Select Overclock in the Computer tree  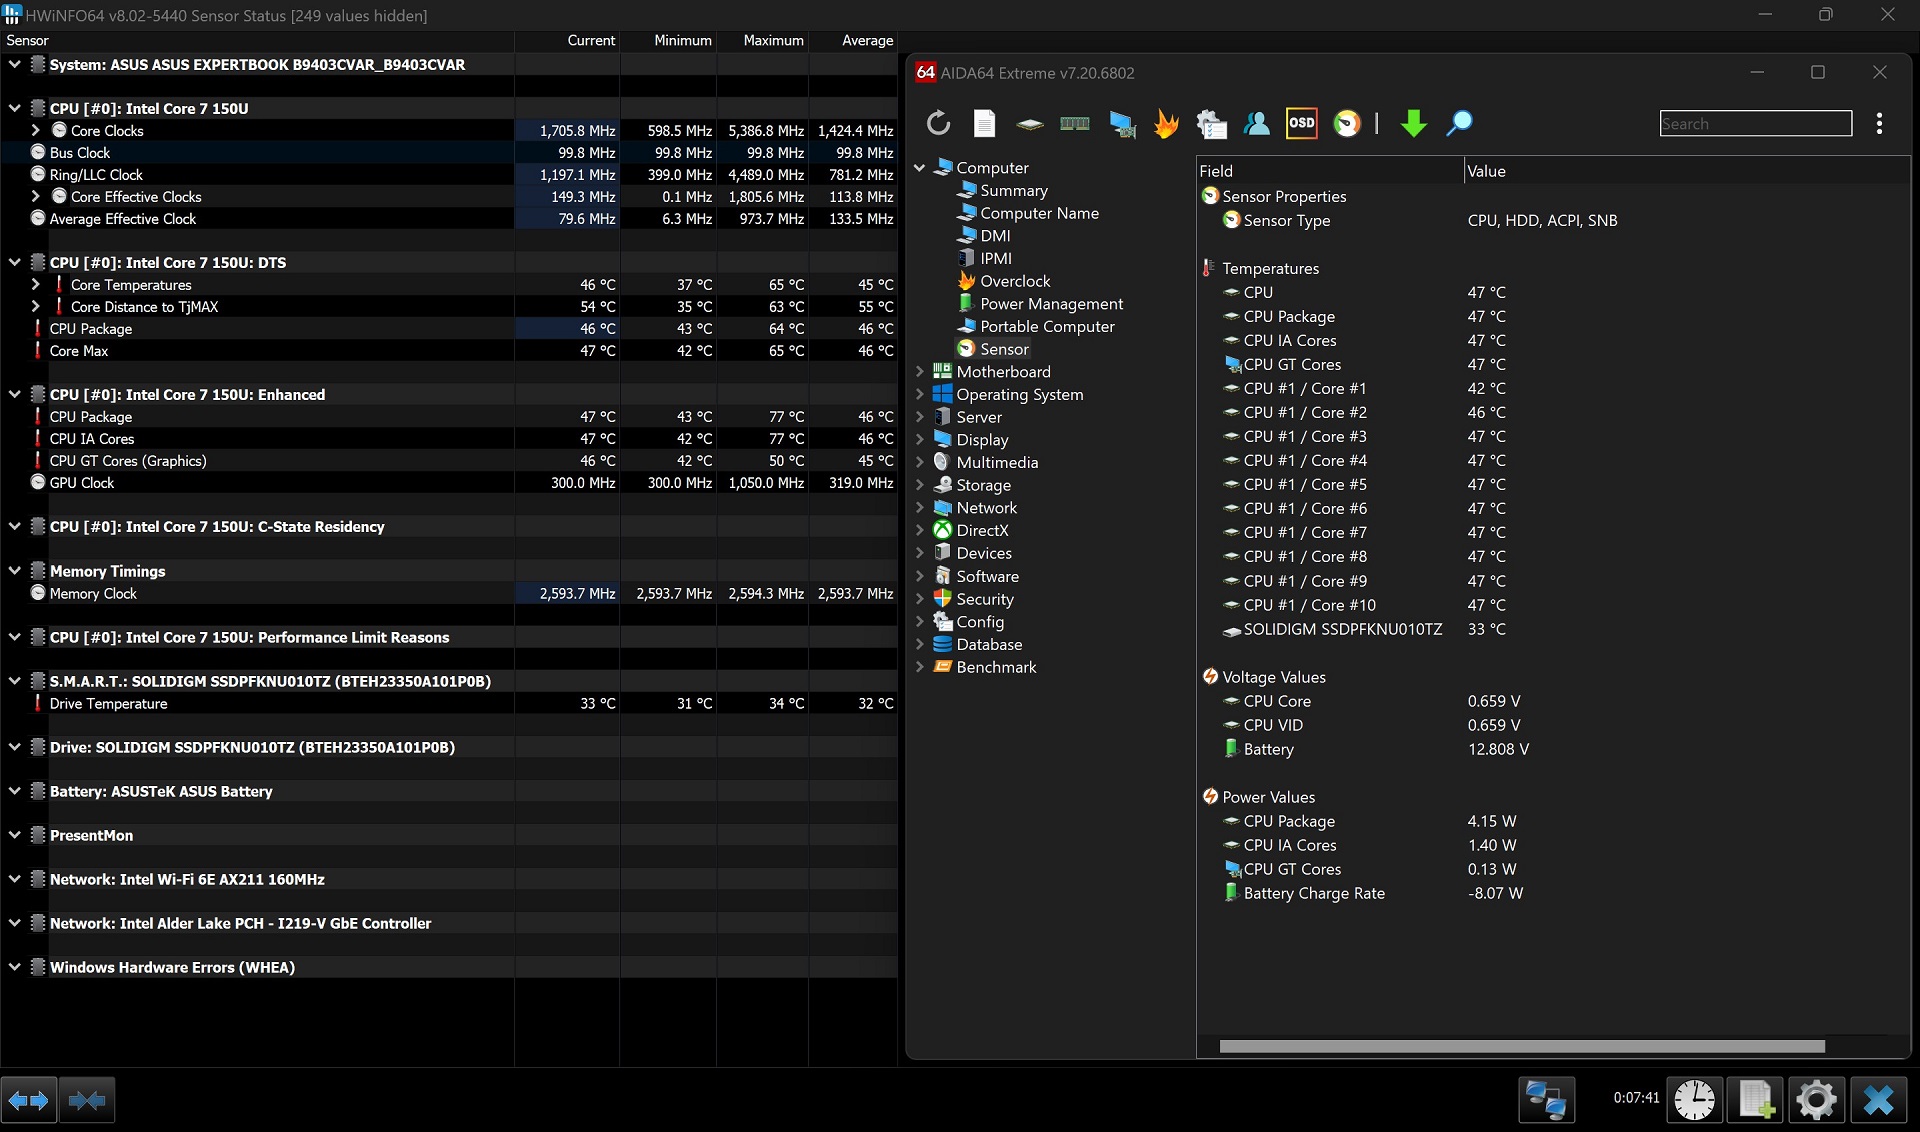(x=1015, y=281)
